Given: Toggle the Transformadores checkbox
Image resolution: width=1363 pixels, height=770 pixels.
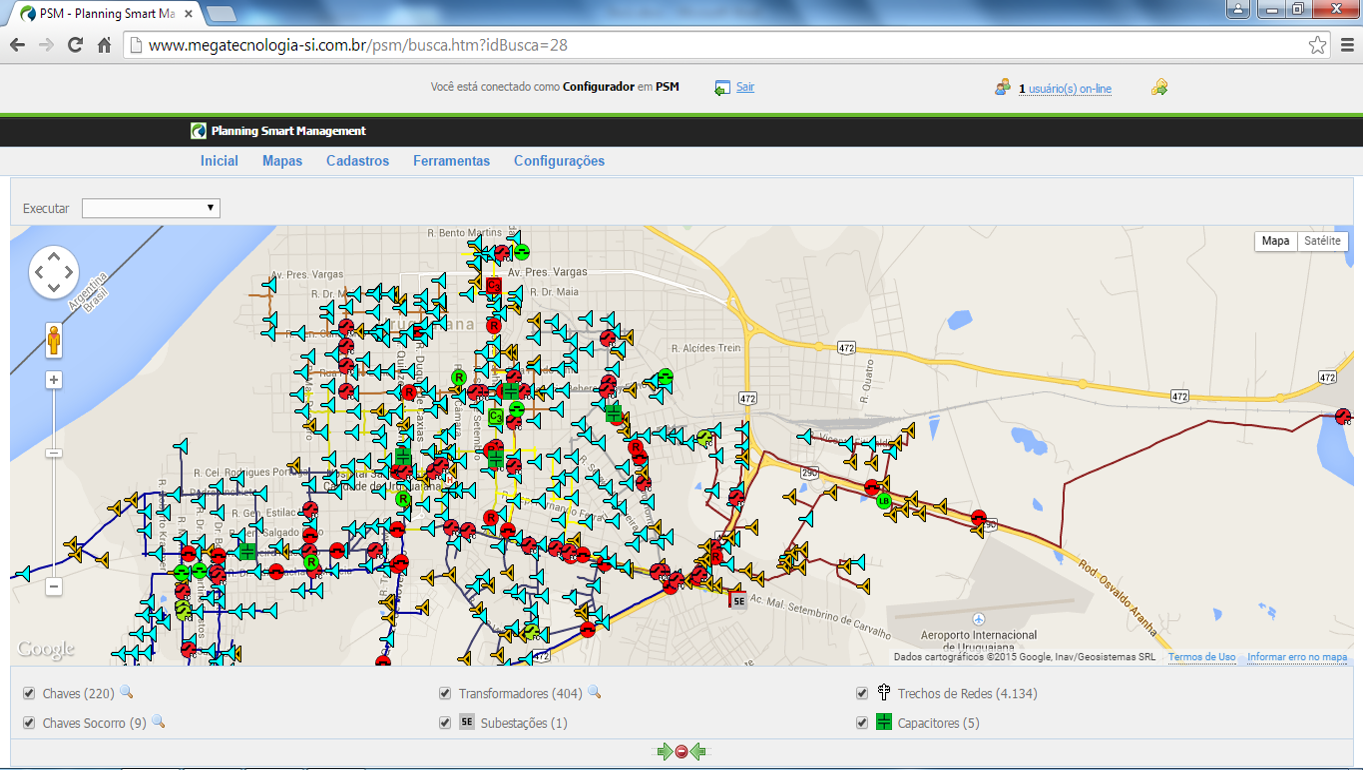Looking at the screenshot, I should tap(445, 693).
